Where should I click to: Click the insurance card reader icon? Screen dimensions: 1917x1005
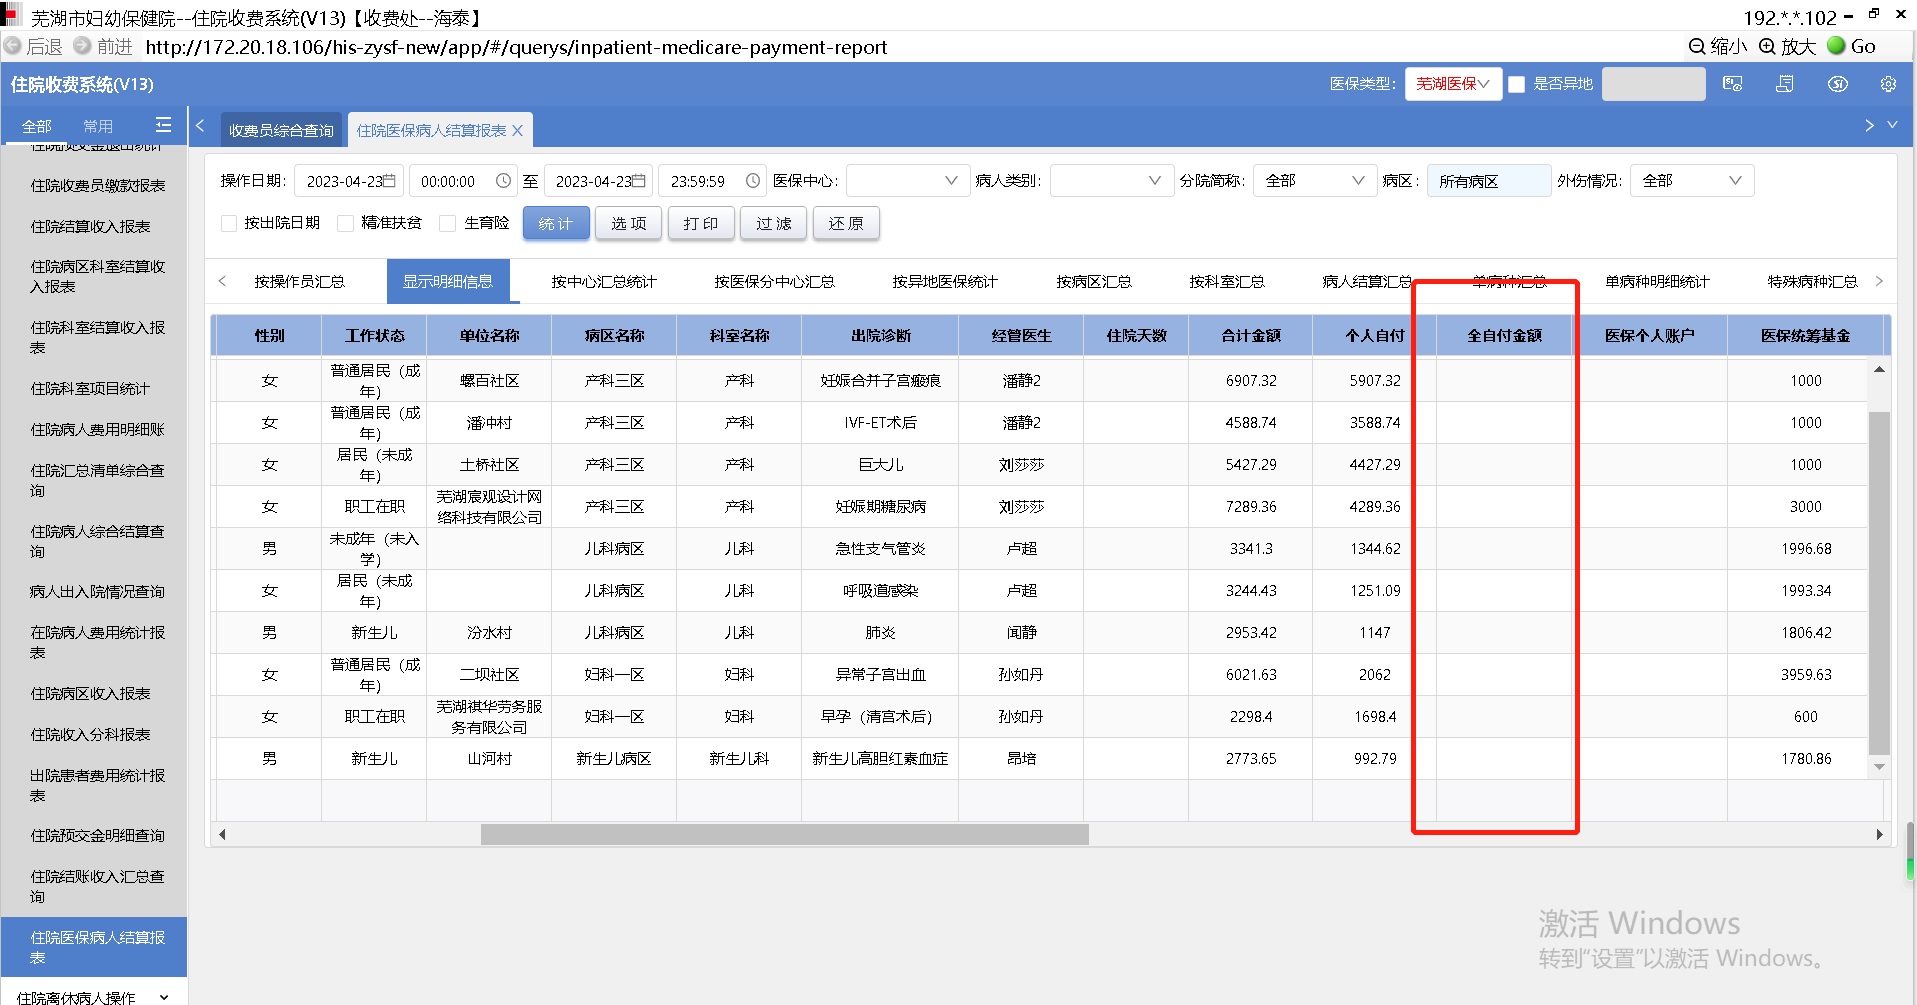(x=1733, y=84)
